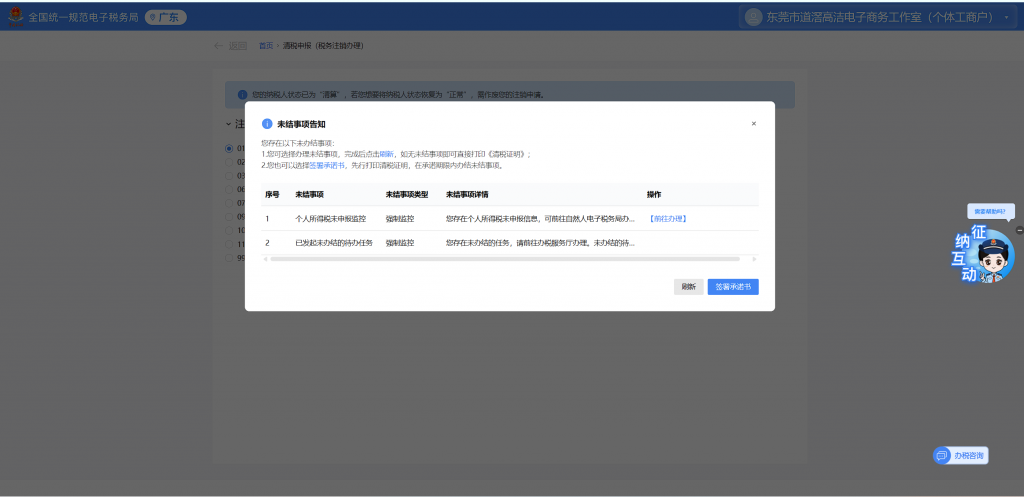Open the 征纳互动 assistant mascot

tap(987, 257)
